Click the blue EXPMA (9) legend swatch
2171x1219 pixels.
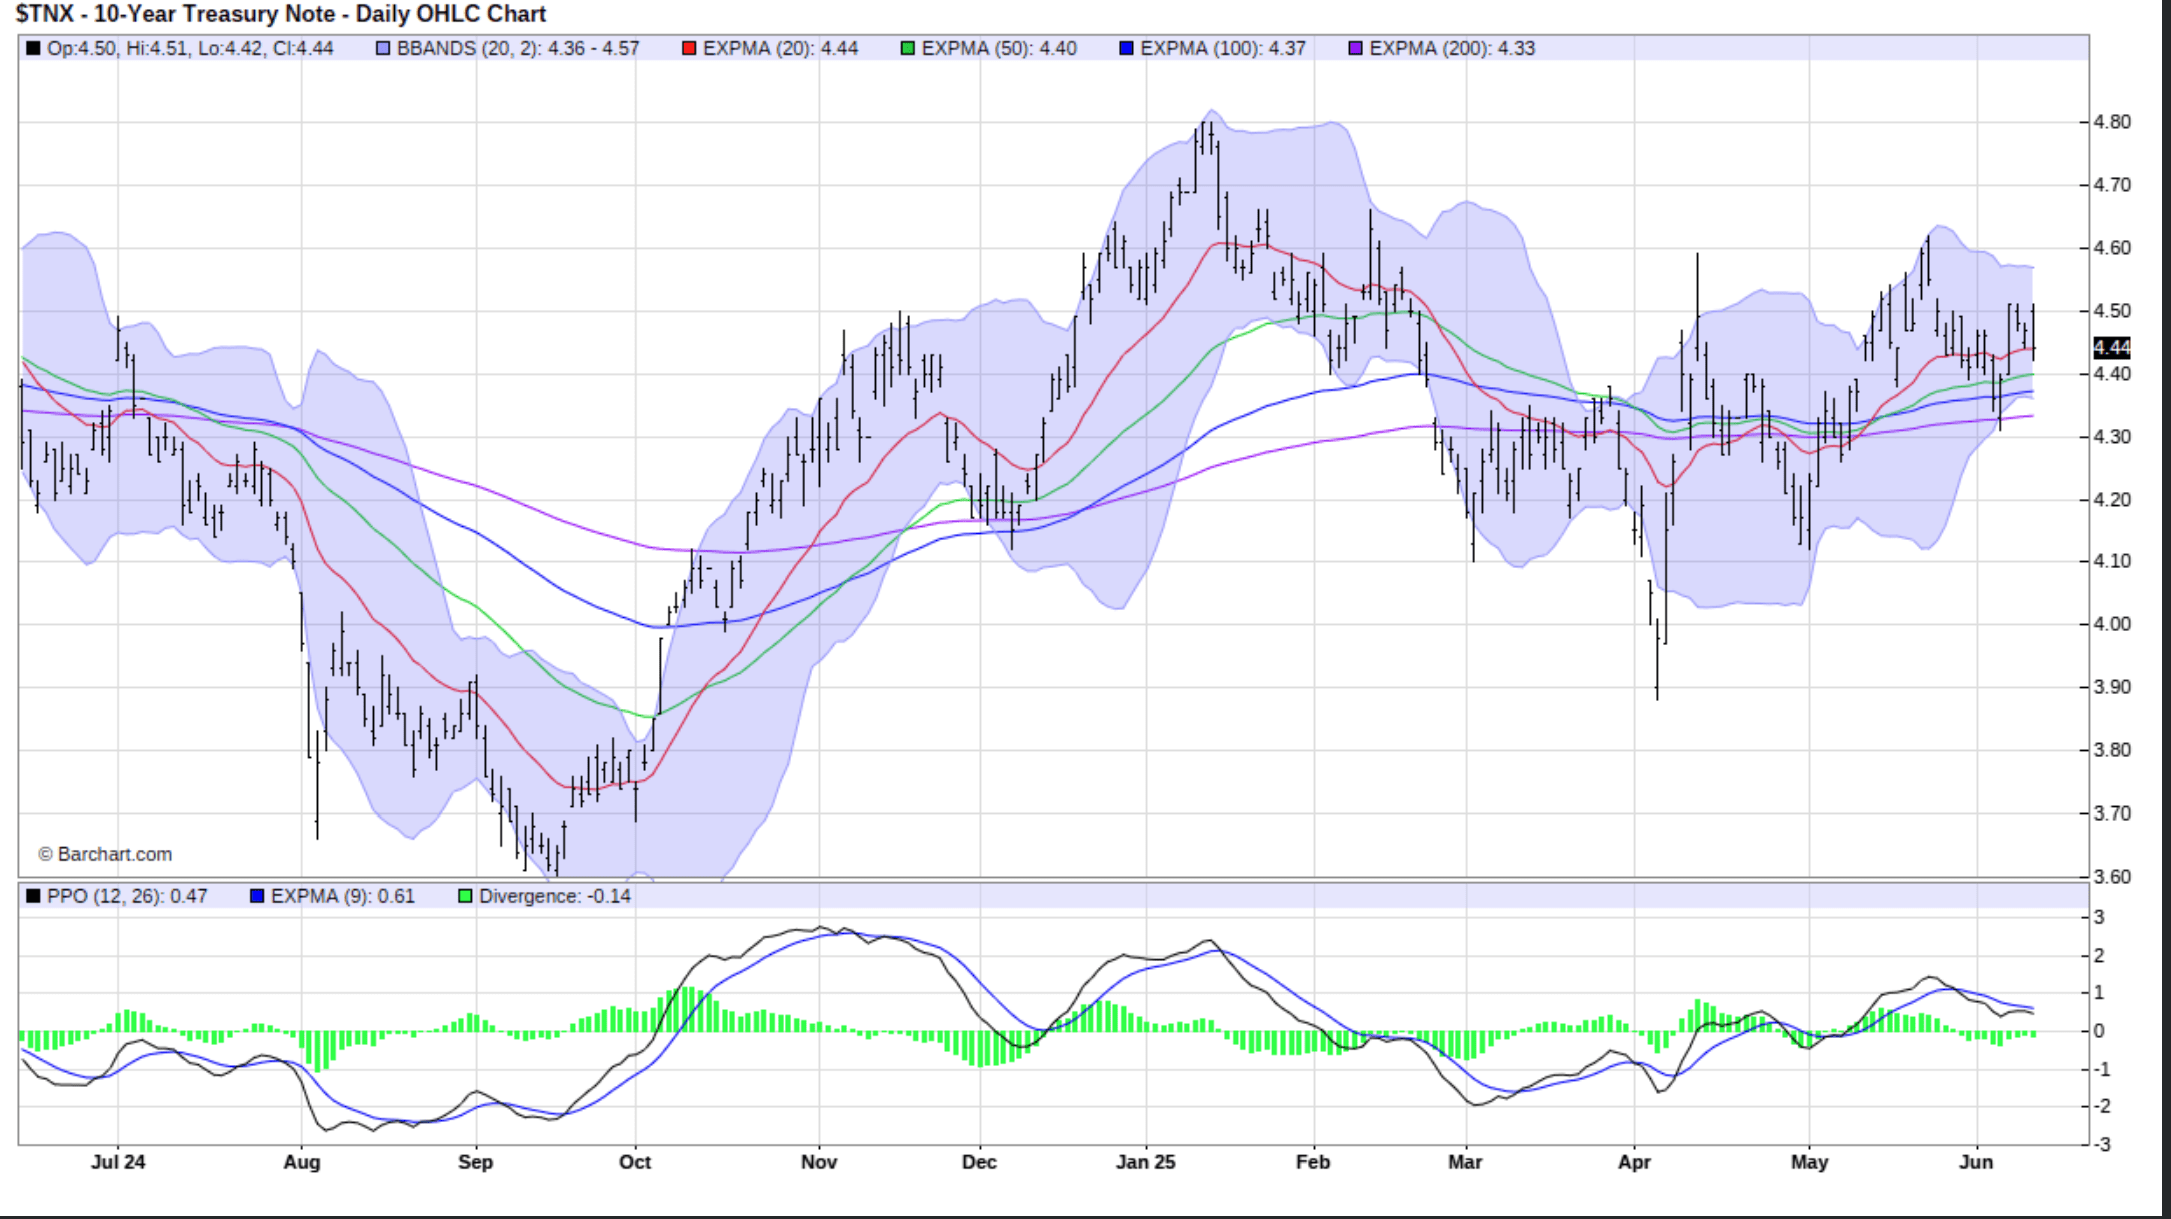pyautogui.click(x=257, y=896)
